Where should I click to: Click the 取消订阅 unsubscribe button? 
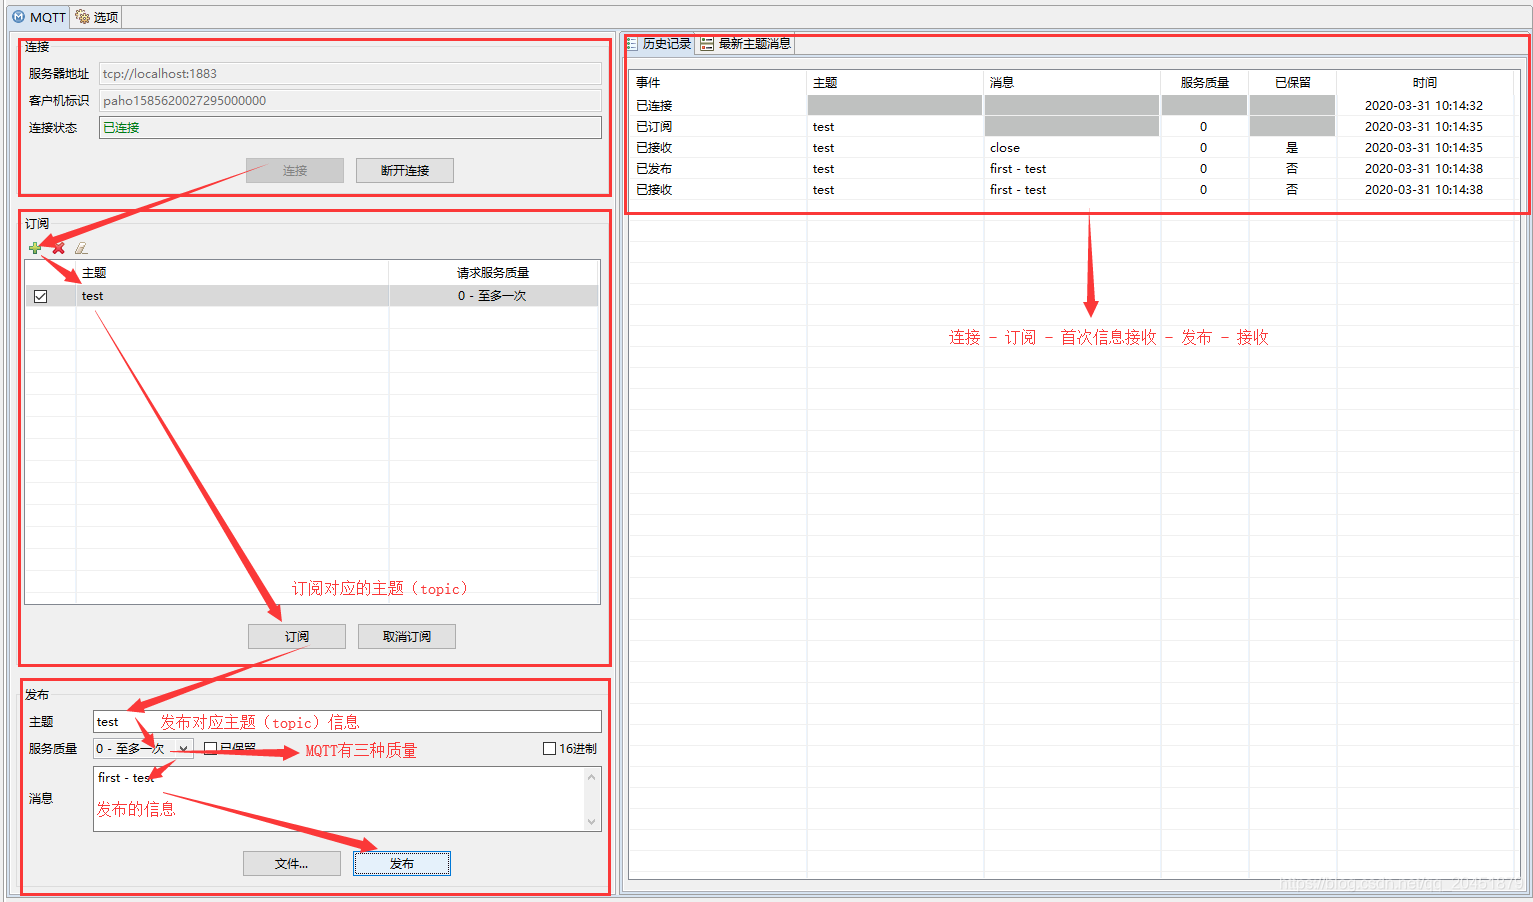coord(407,636)
